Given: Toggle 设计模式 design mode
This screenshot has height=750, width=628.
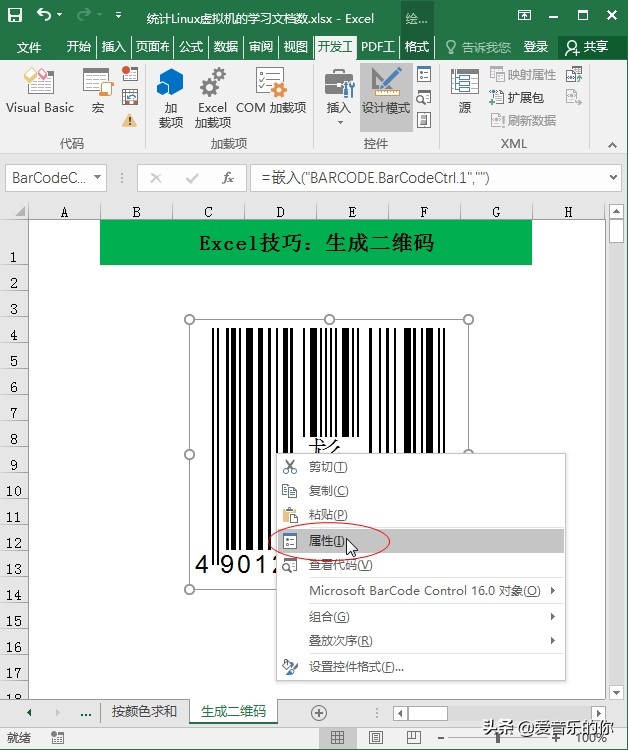Looking at the screenshot, I should click(386, 97).
